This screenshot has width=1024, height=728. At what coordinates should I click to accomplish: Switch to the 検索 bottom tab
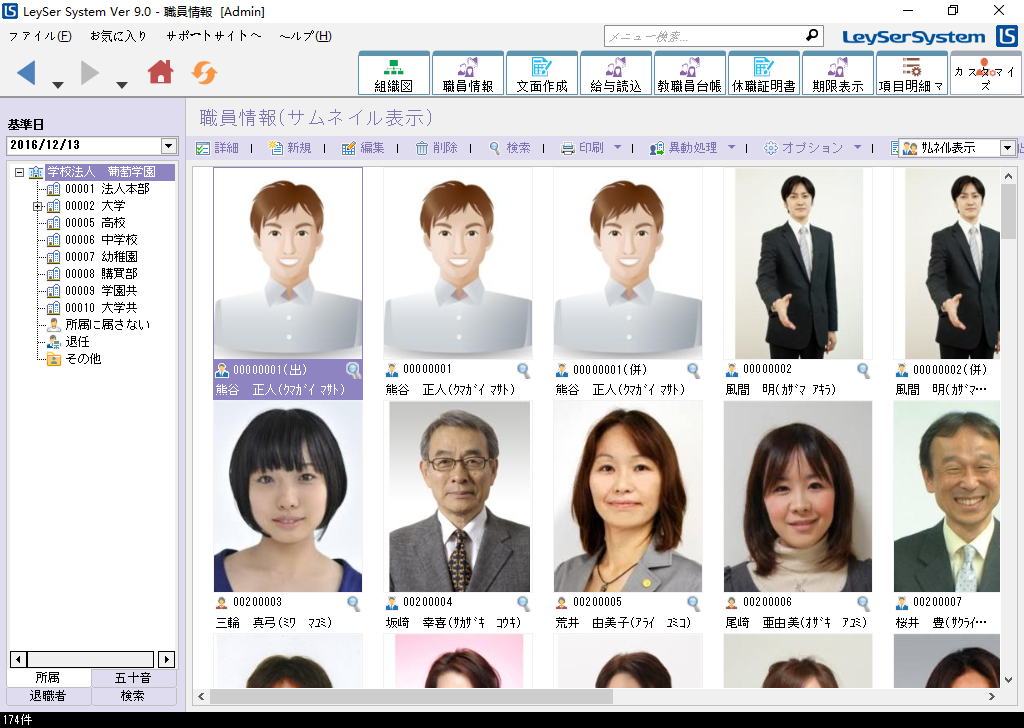pyautogui.click(x=133, y=696)
